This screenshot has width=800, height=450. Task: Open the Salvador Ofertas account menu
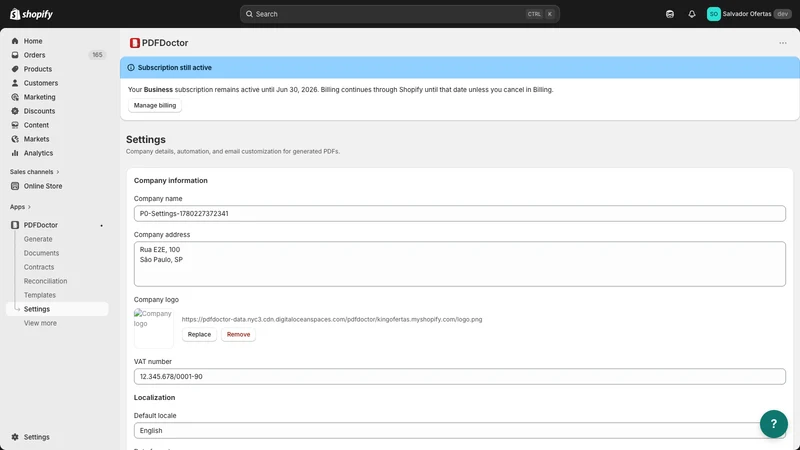coord(748,14)
